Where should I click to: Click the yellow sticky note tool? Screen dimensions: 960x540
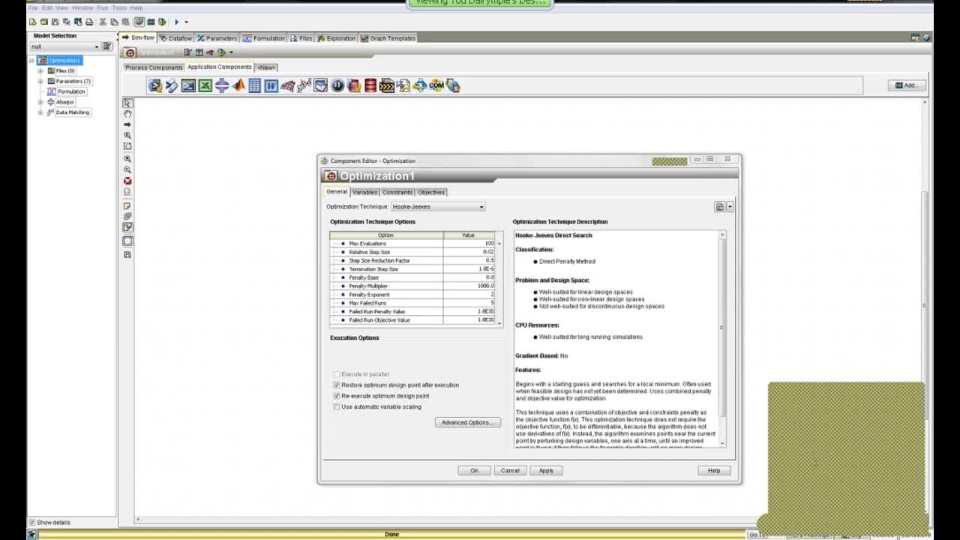pos(127,206)
